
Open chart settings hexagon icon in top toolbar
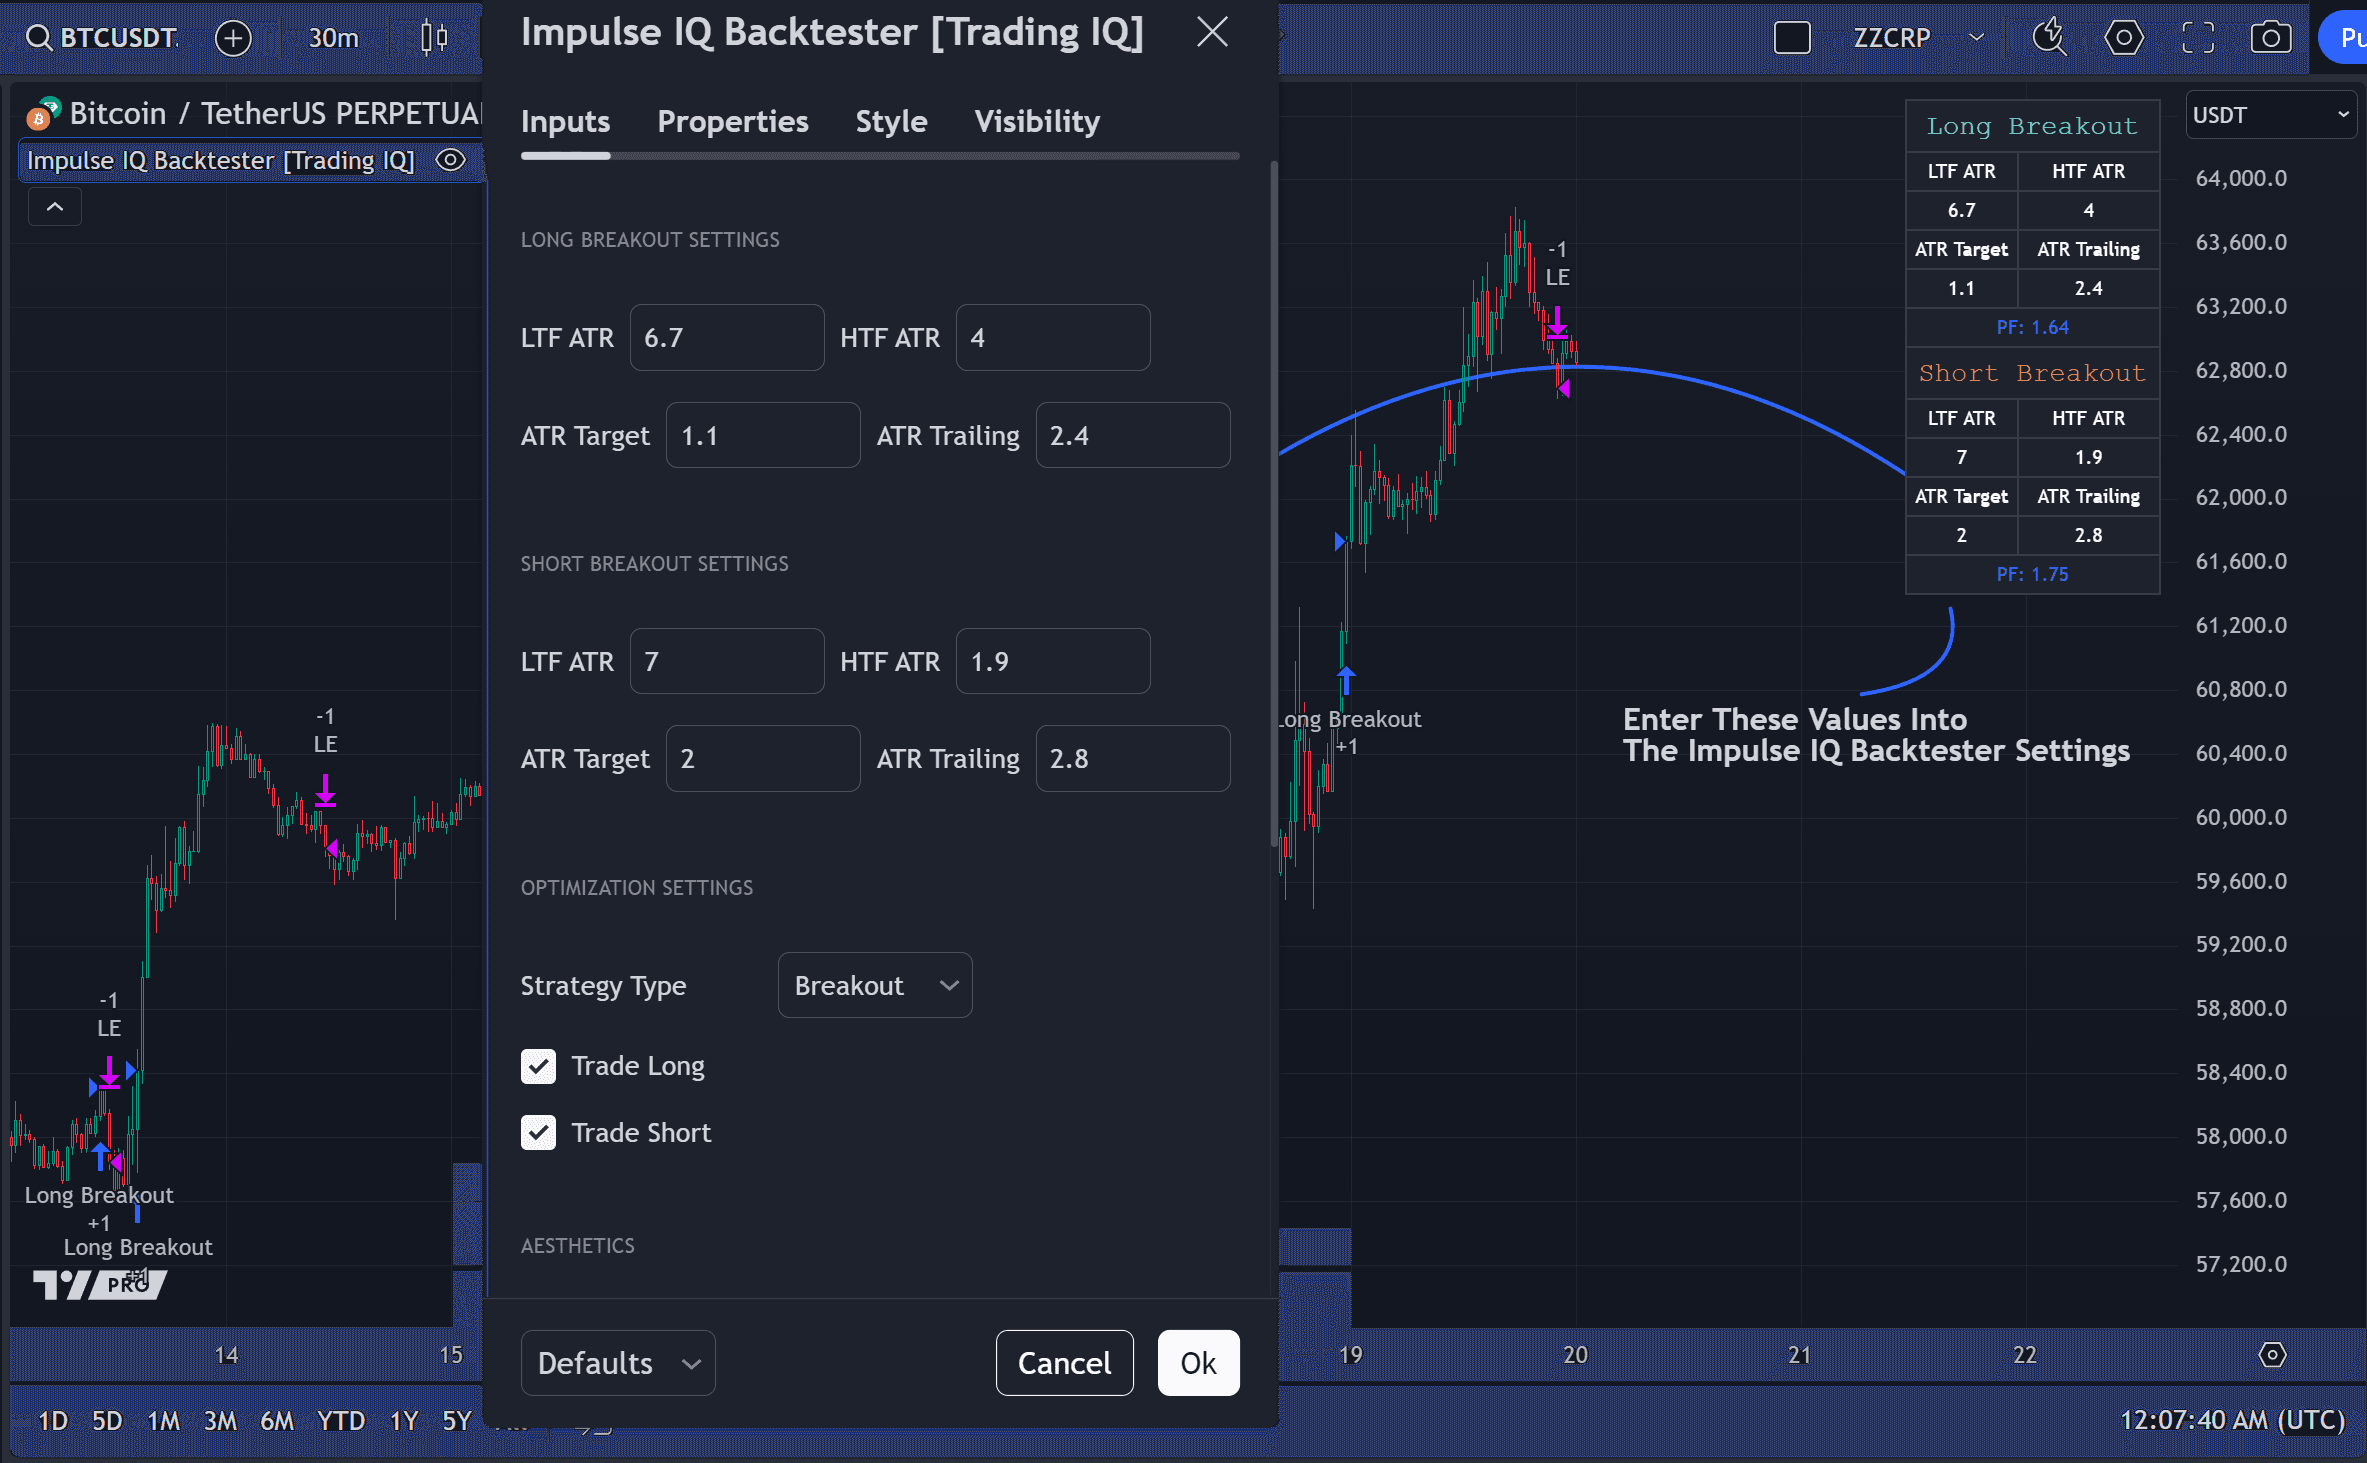pos(2123,38)
